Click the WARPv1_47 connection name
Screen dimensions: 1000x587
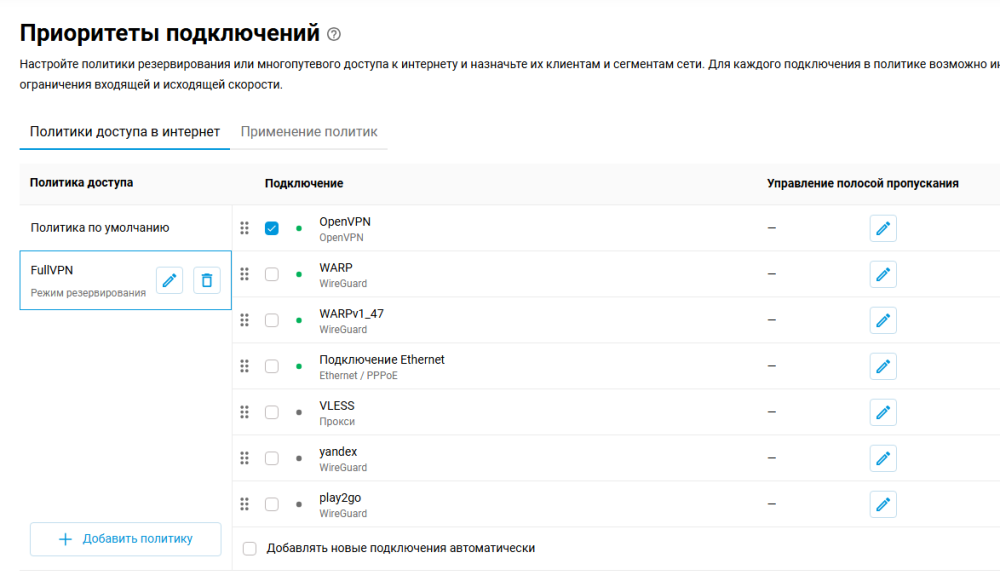pyautogui.click(x=351, y=313)
